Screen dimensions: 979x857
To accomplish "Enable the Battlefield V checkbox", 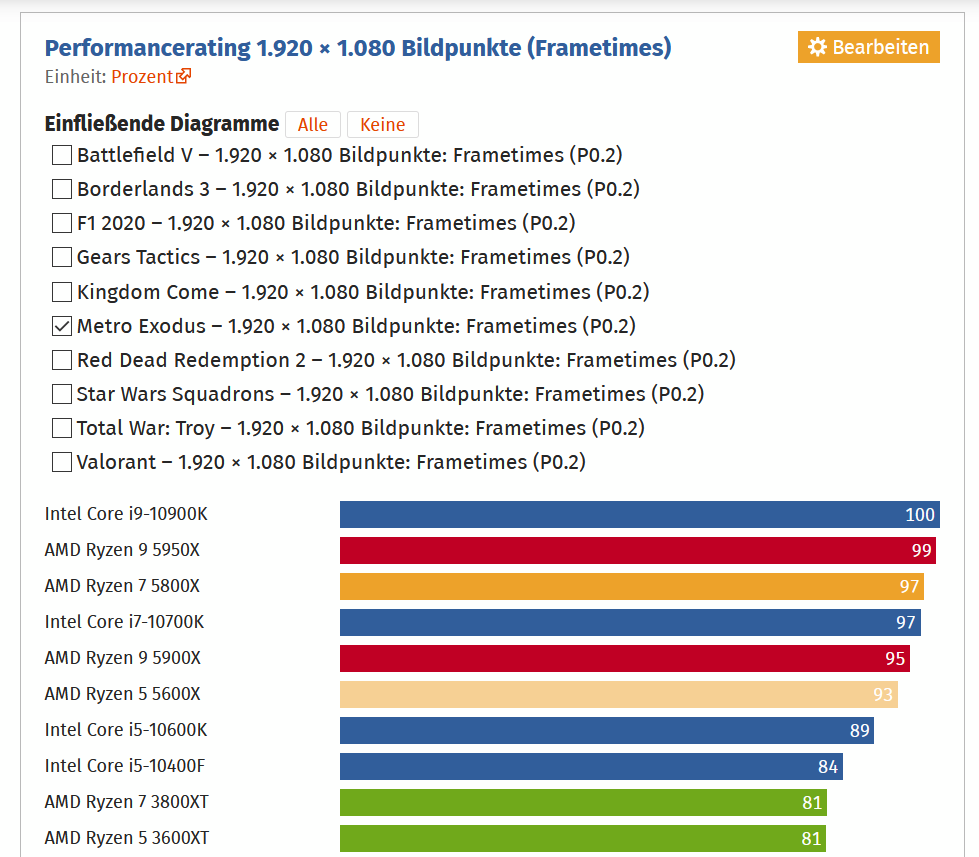I will click(62, 155).
